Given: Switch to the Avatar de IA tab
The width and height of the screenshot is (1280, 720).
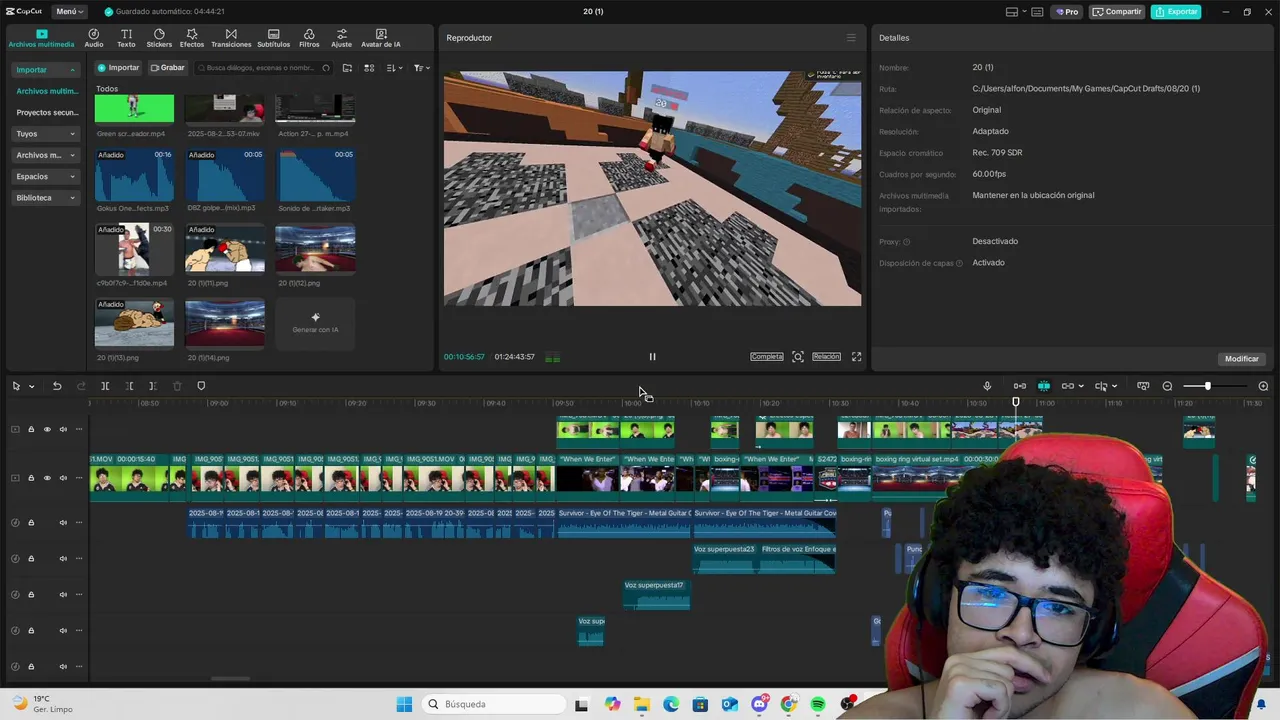Looking at the screenshot, I should click(381, 38).
